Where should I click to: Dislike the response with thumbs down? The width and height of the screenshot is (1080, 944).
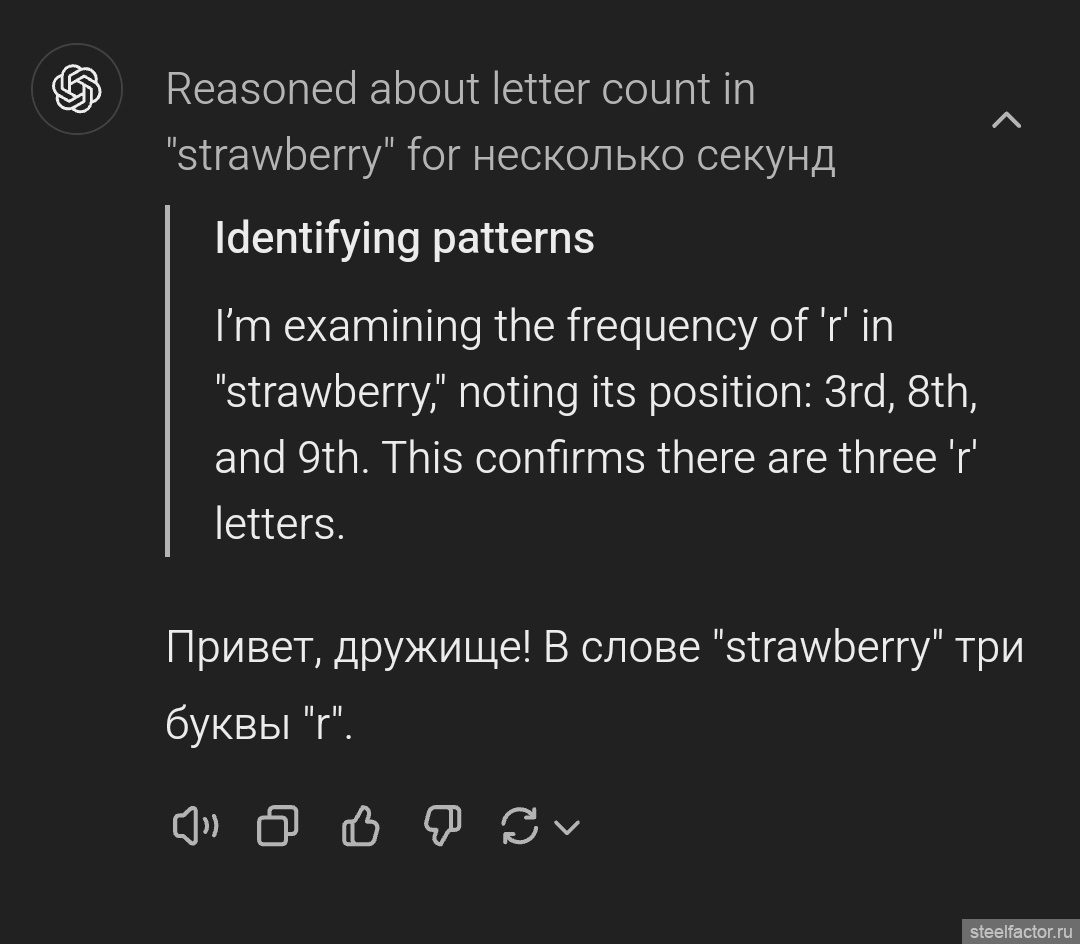coord(443,826)
